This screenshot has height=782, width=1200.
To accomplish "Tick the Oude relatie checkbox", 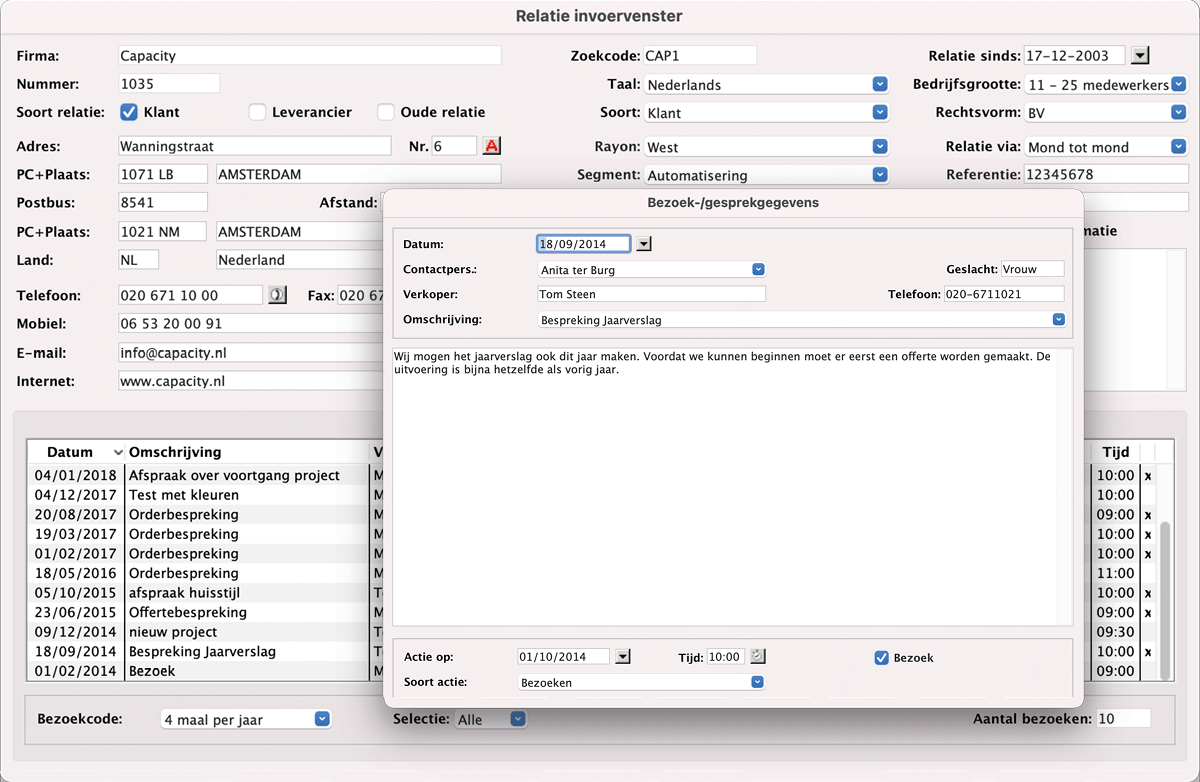I will tap(386, 112).
